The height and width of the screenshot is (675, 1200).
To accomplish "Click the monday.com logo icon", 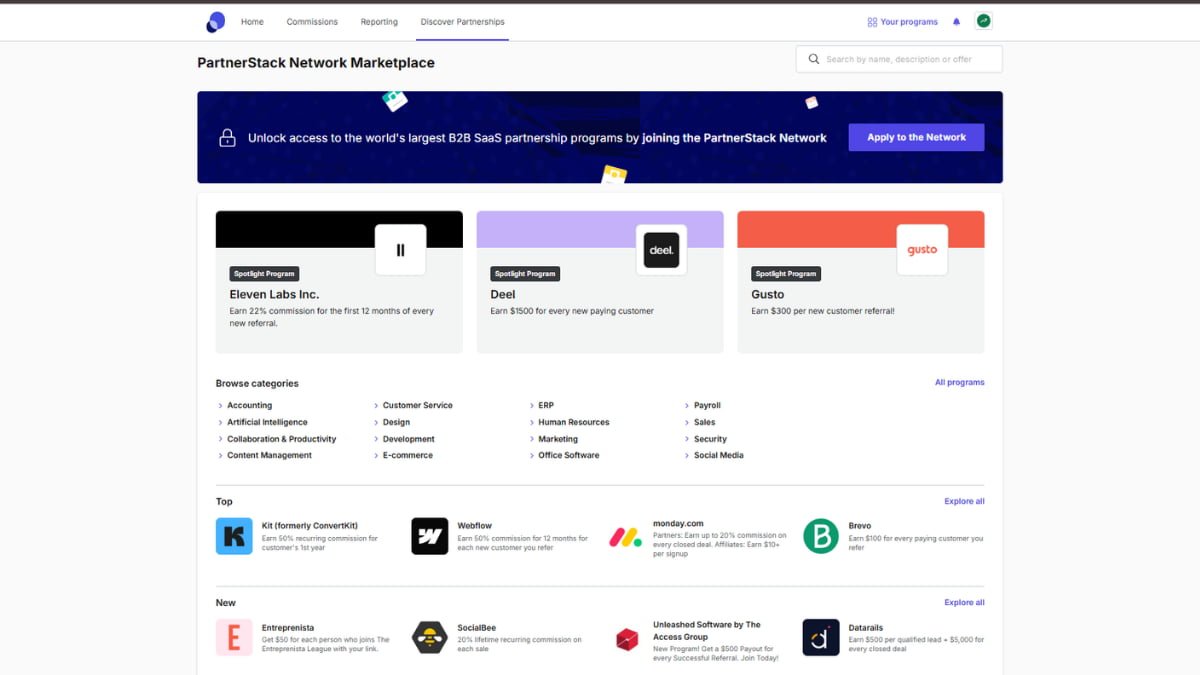I will pos(626,536).
